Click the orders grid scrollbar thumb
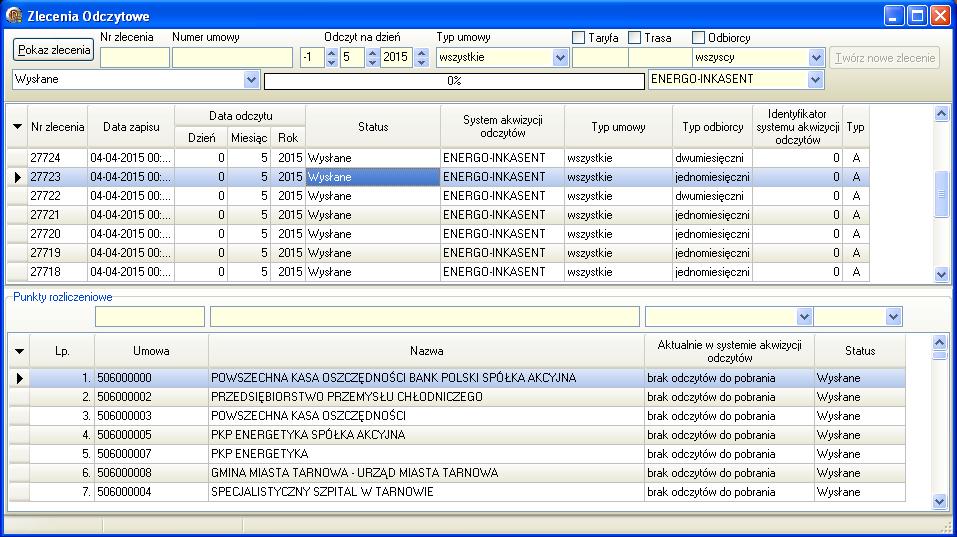 (941, 193)
